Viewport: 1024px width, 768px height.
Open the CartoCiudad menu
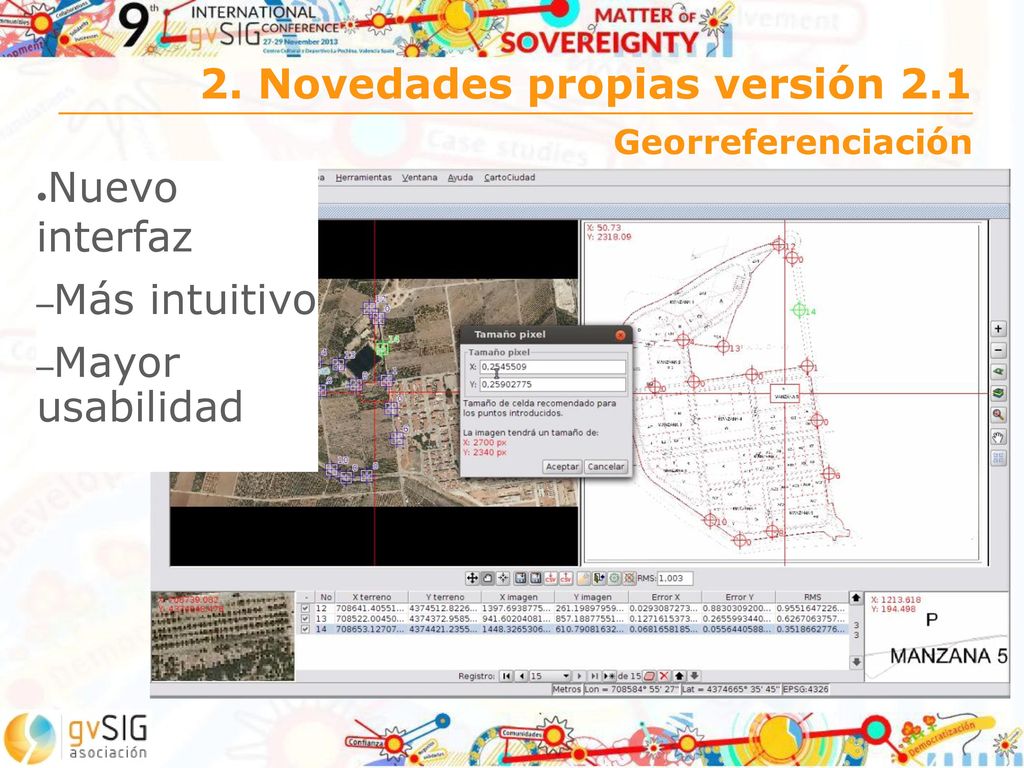coord(509,178)
